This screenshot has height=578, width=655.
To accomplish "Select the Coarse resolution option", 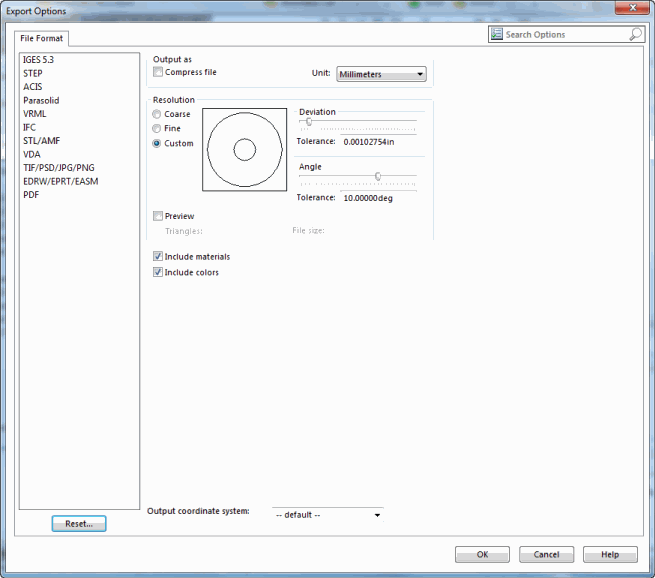I will click(x=157, y=114).
